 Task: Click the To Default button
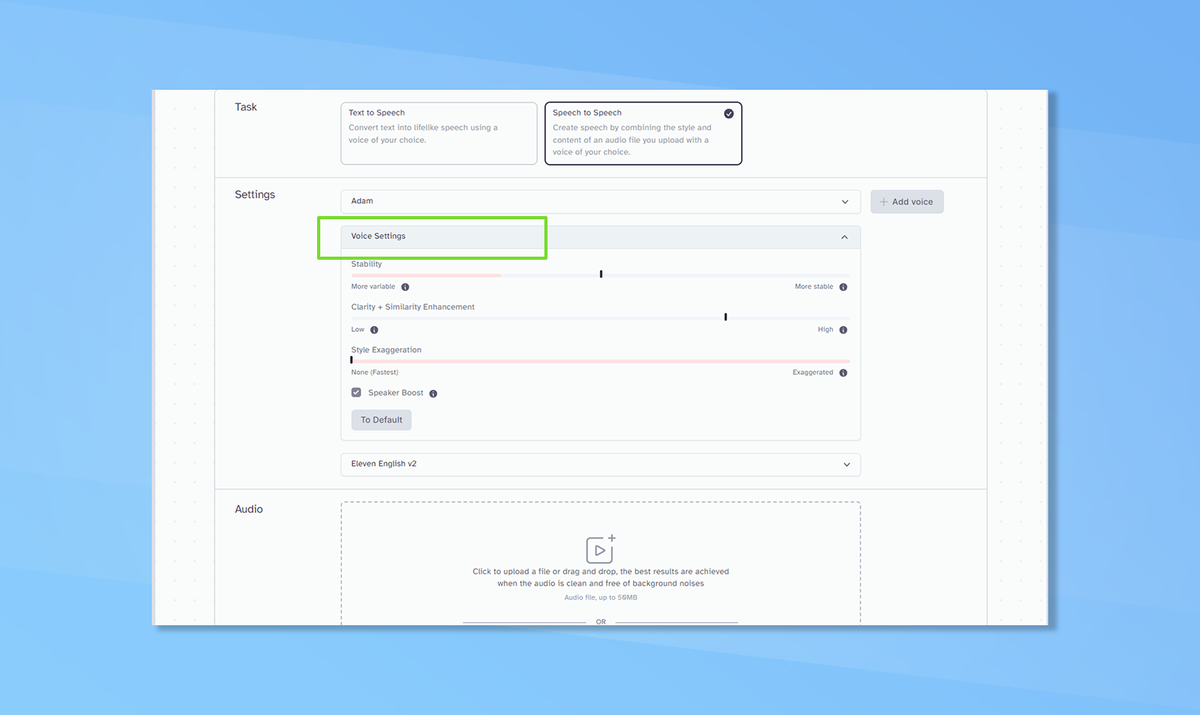[381, 419]
